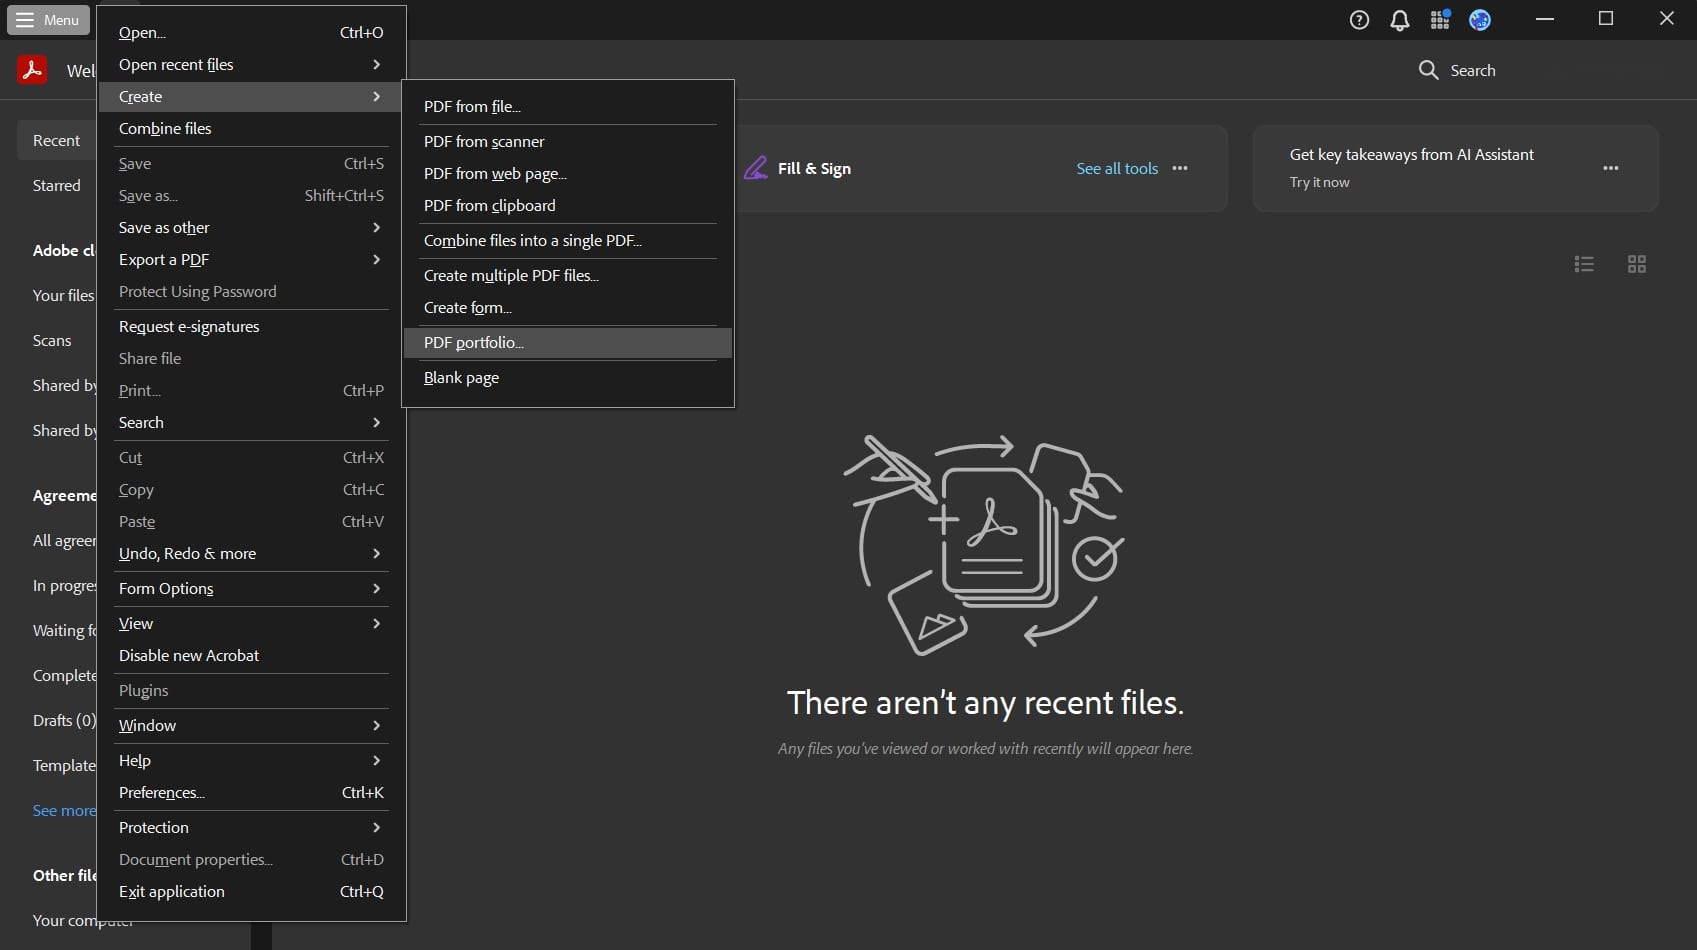1697x950 pixels.
Task: Expand Window submenu arrow
Action: (376, 725)
